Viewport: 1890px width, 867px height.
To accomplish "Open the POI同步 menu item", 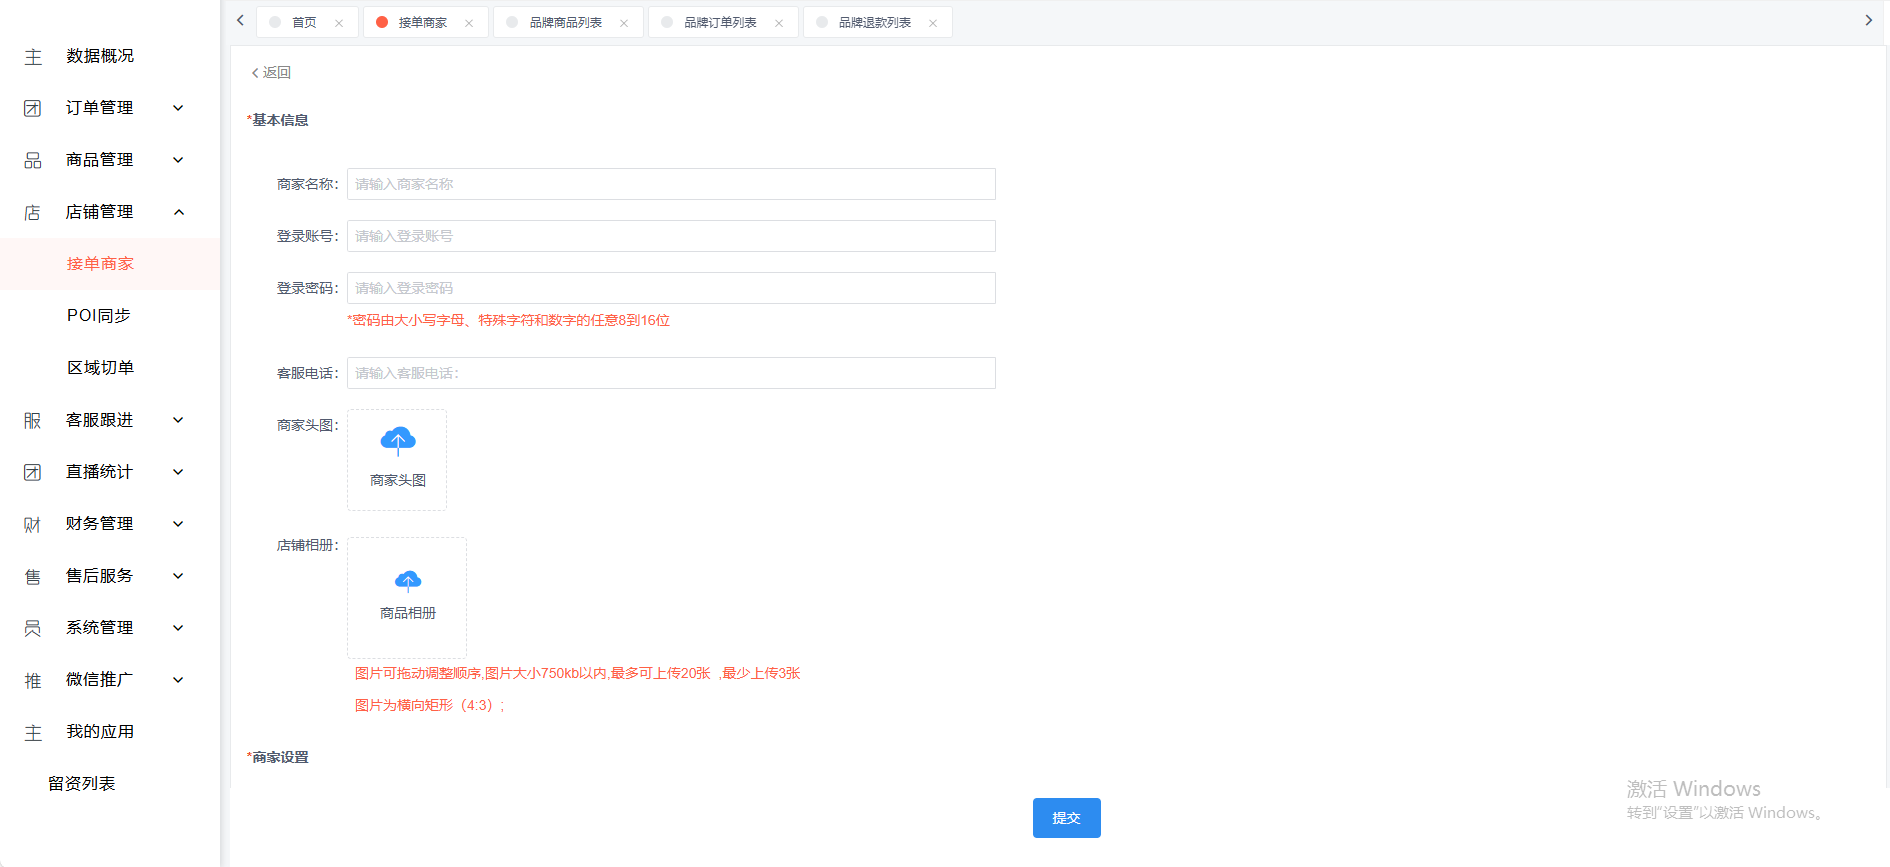I will click(99, 316).
